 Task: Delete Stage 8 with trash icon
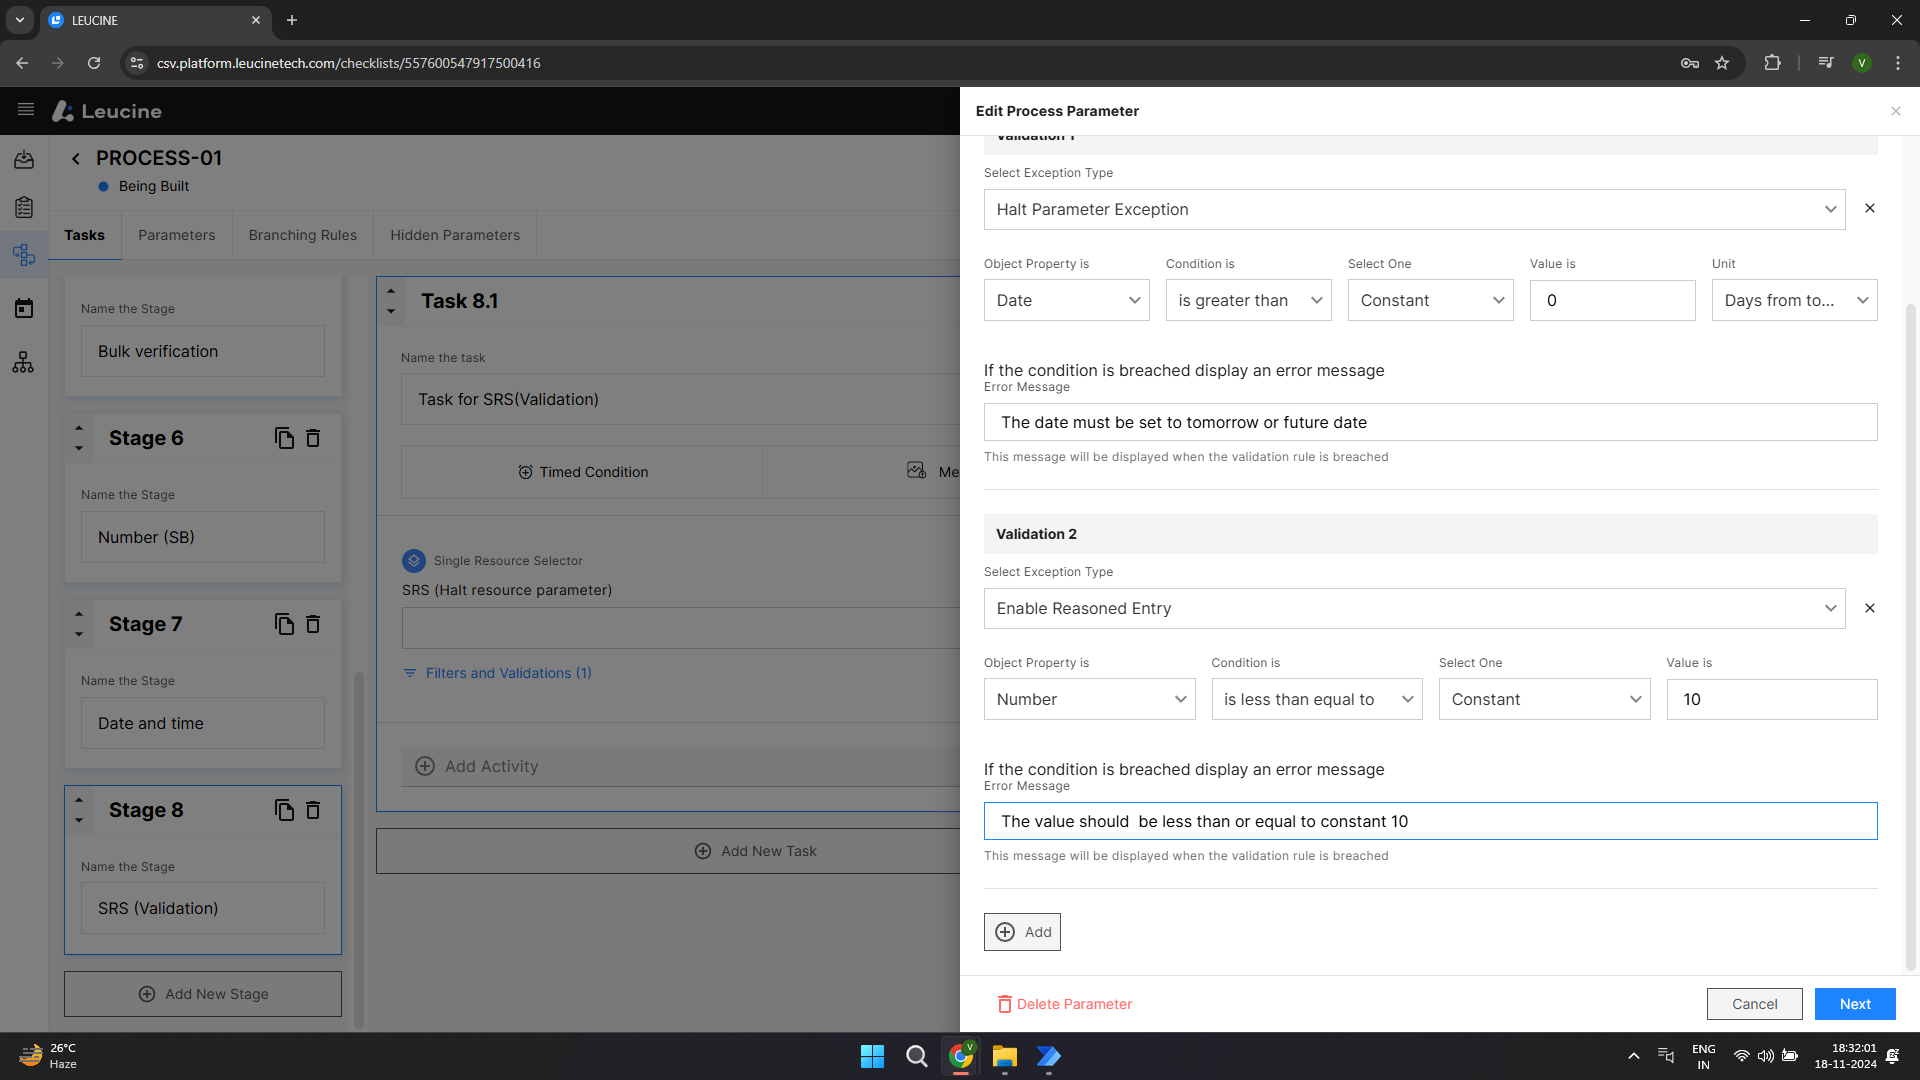[x=313, y=810]
